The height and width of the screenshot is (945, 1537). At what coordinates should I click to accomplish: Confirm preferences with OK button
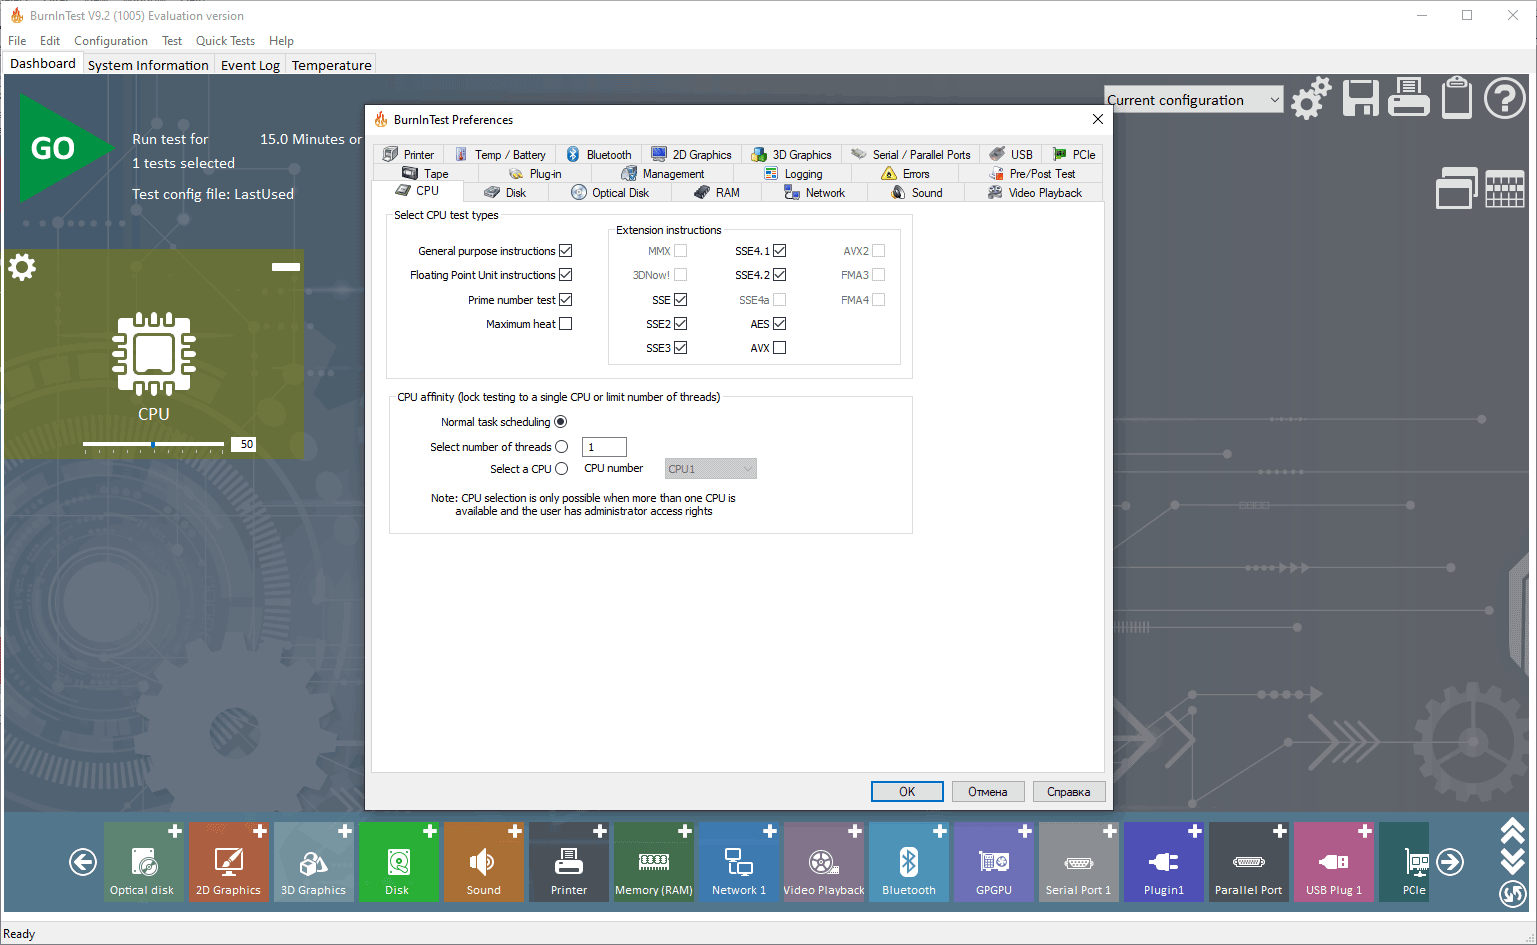tap(907, 792)
